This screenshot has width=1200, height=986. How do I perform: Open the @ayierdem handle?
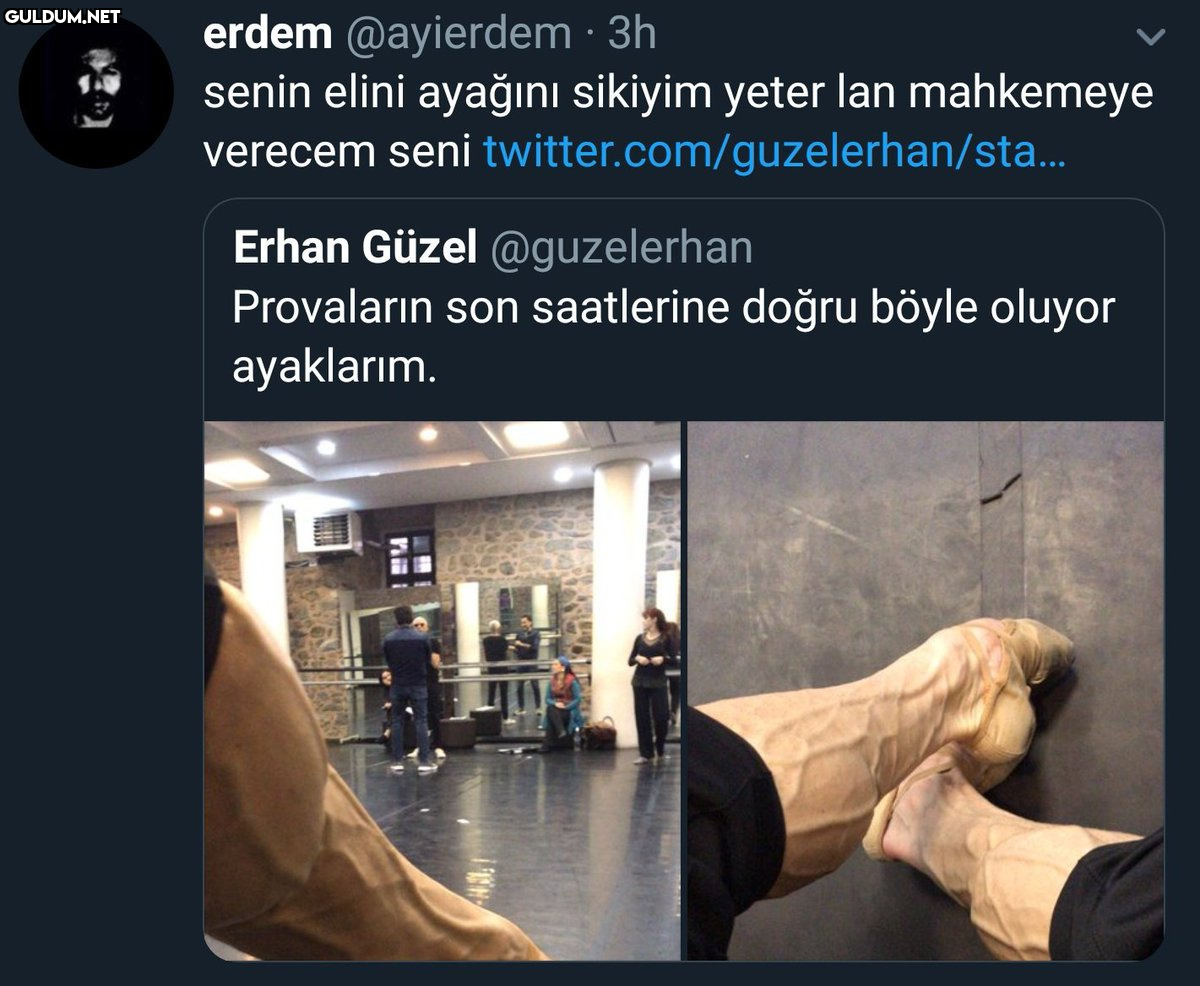[458, 35]
